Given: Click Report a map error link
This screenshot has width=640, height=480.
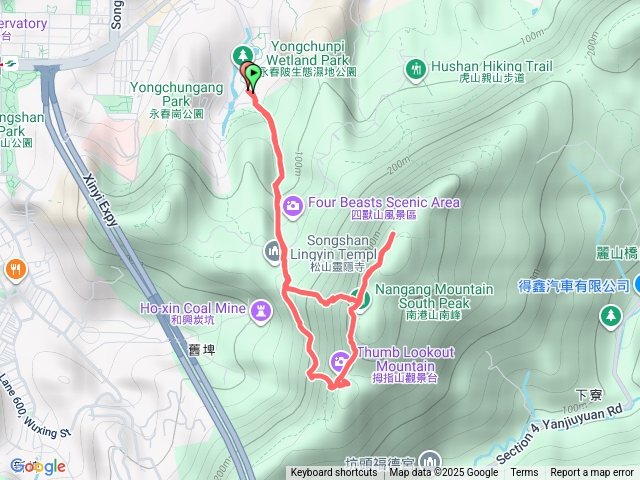Looking at the screenshot, I should click(x=591, y=473).
